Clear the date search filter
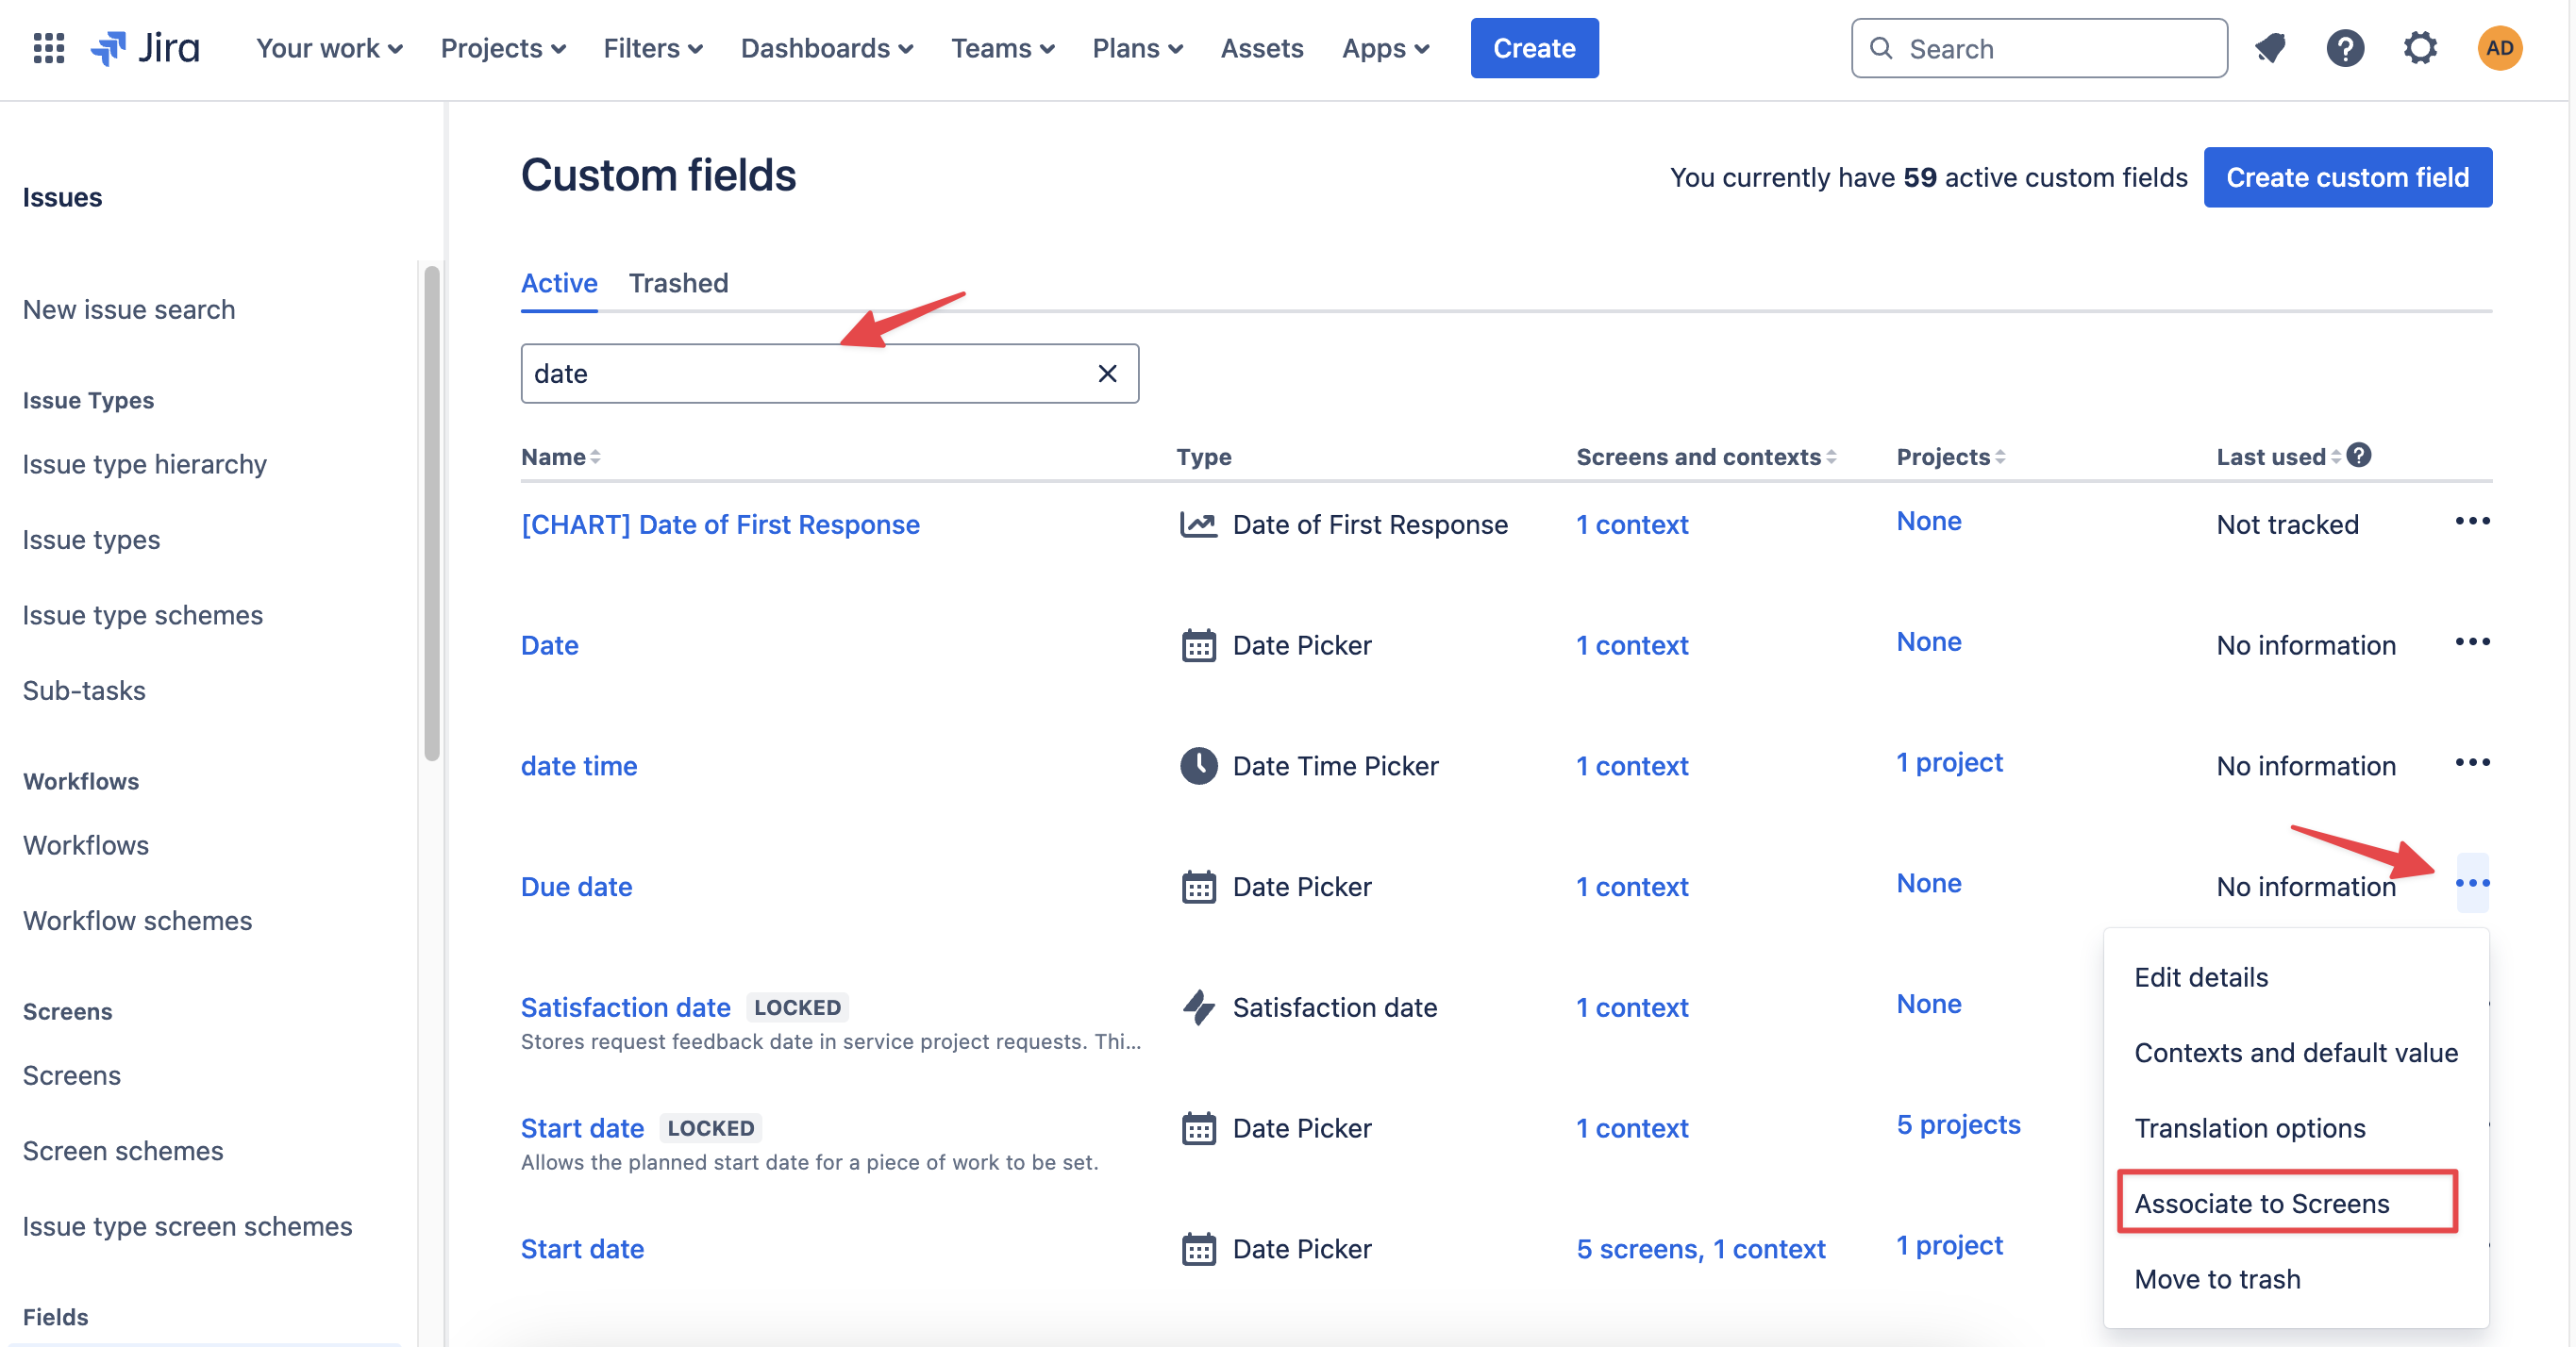Image resolution: width=2576 pixels, height=1347 pixels. pos(1107,373)
